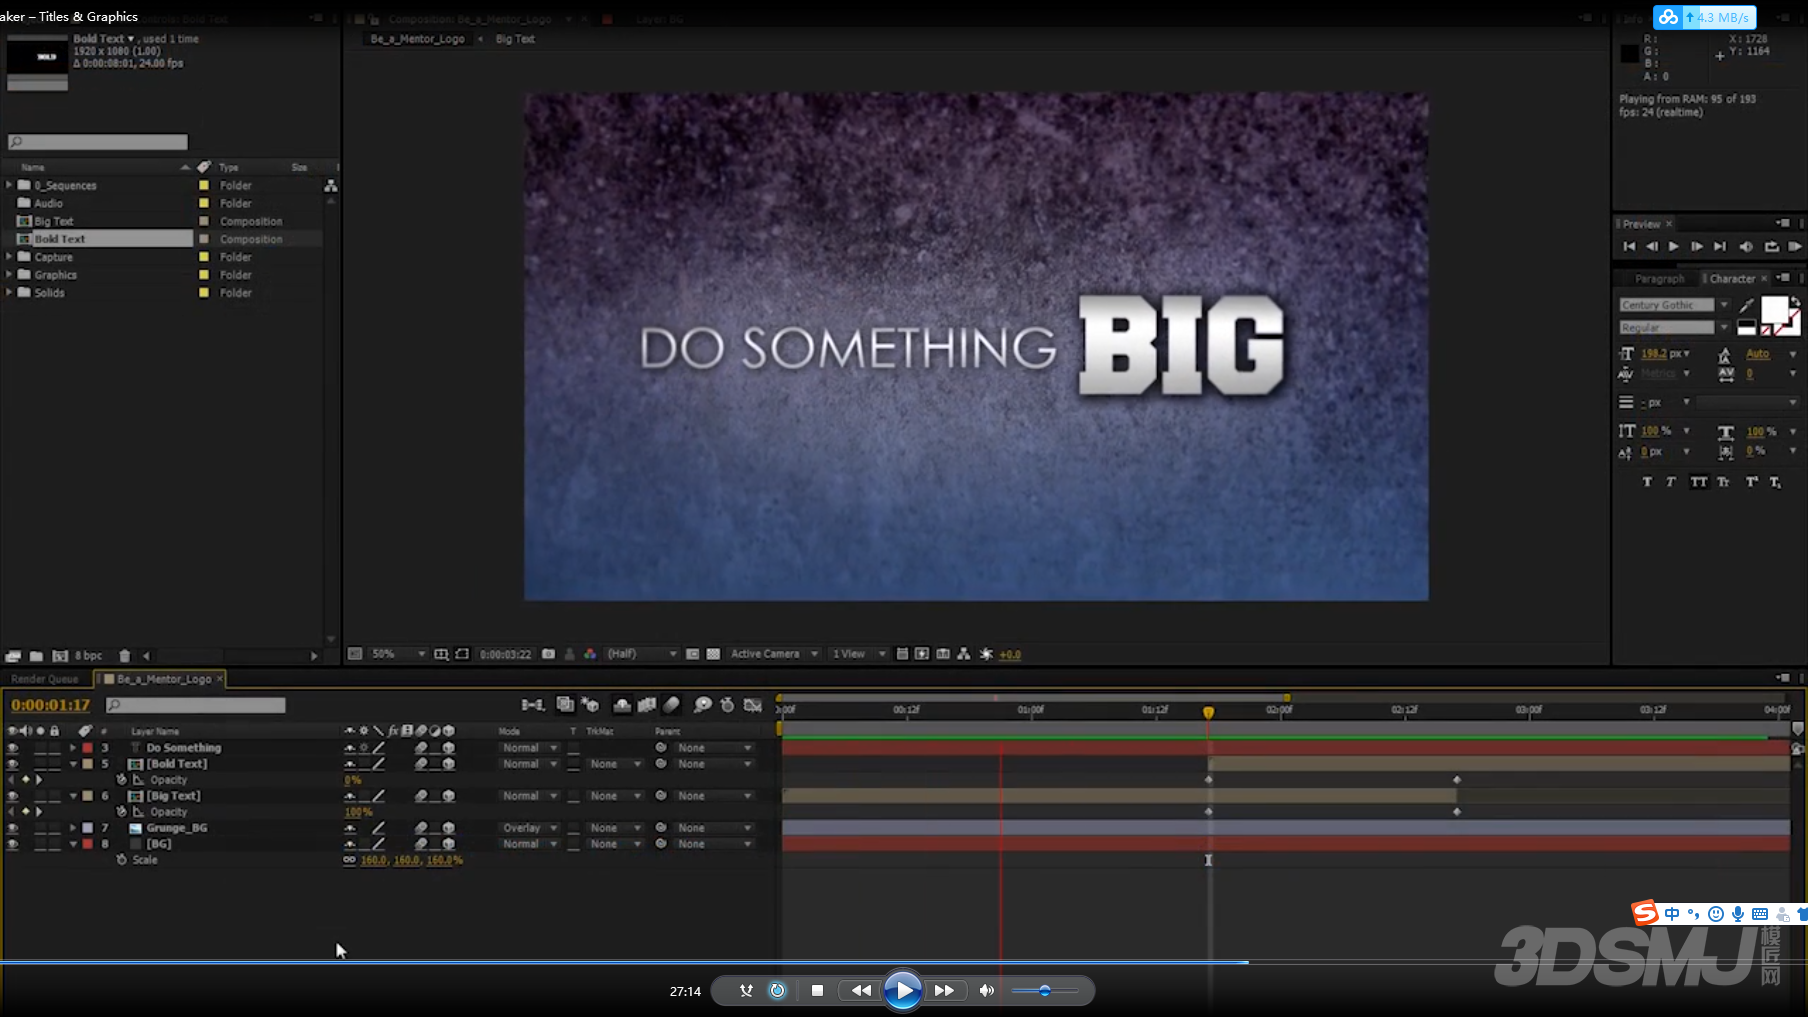This screenshot has width=1808, height=1017.
Task: Toggle Subscript in the Character panel
Action: click(x=1775, y=482)
